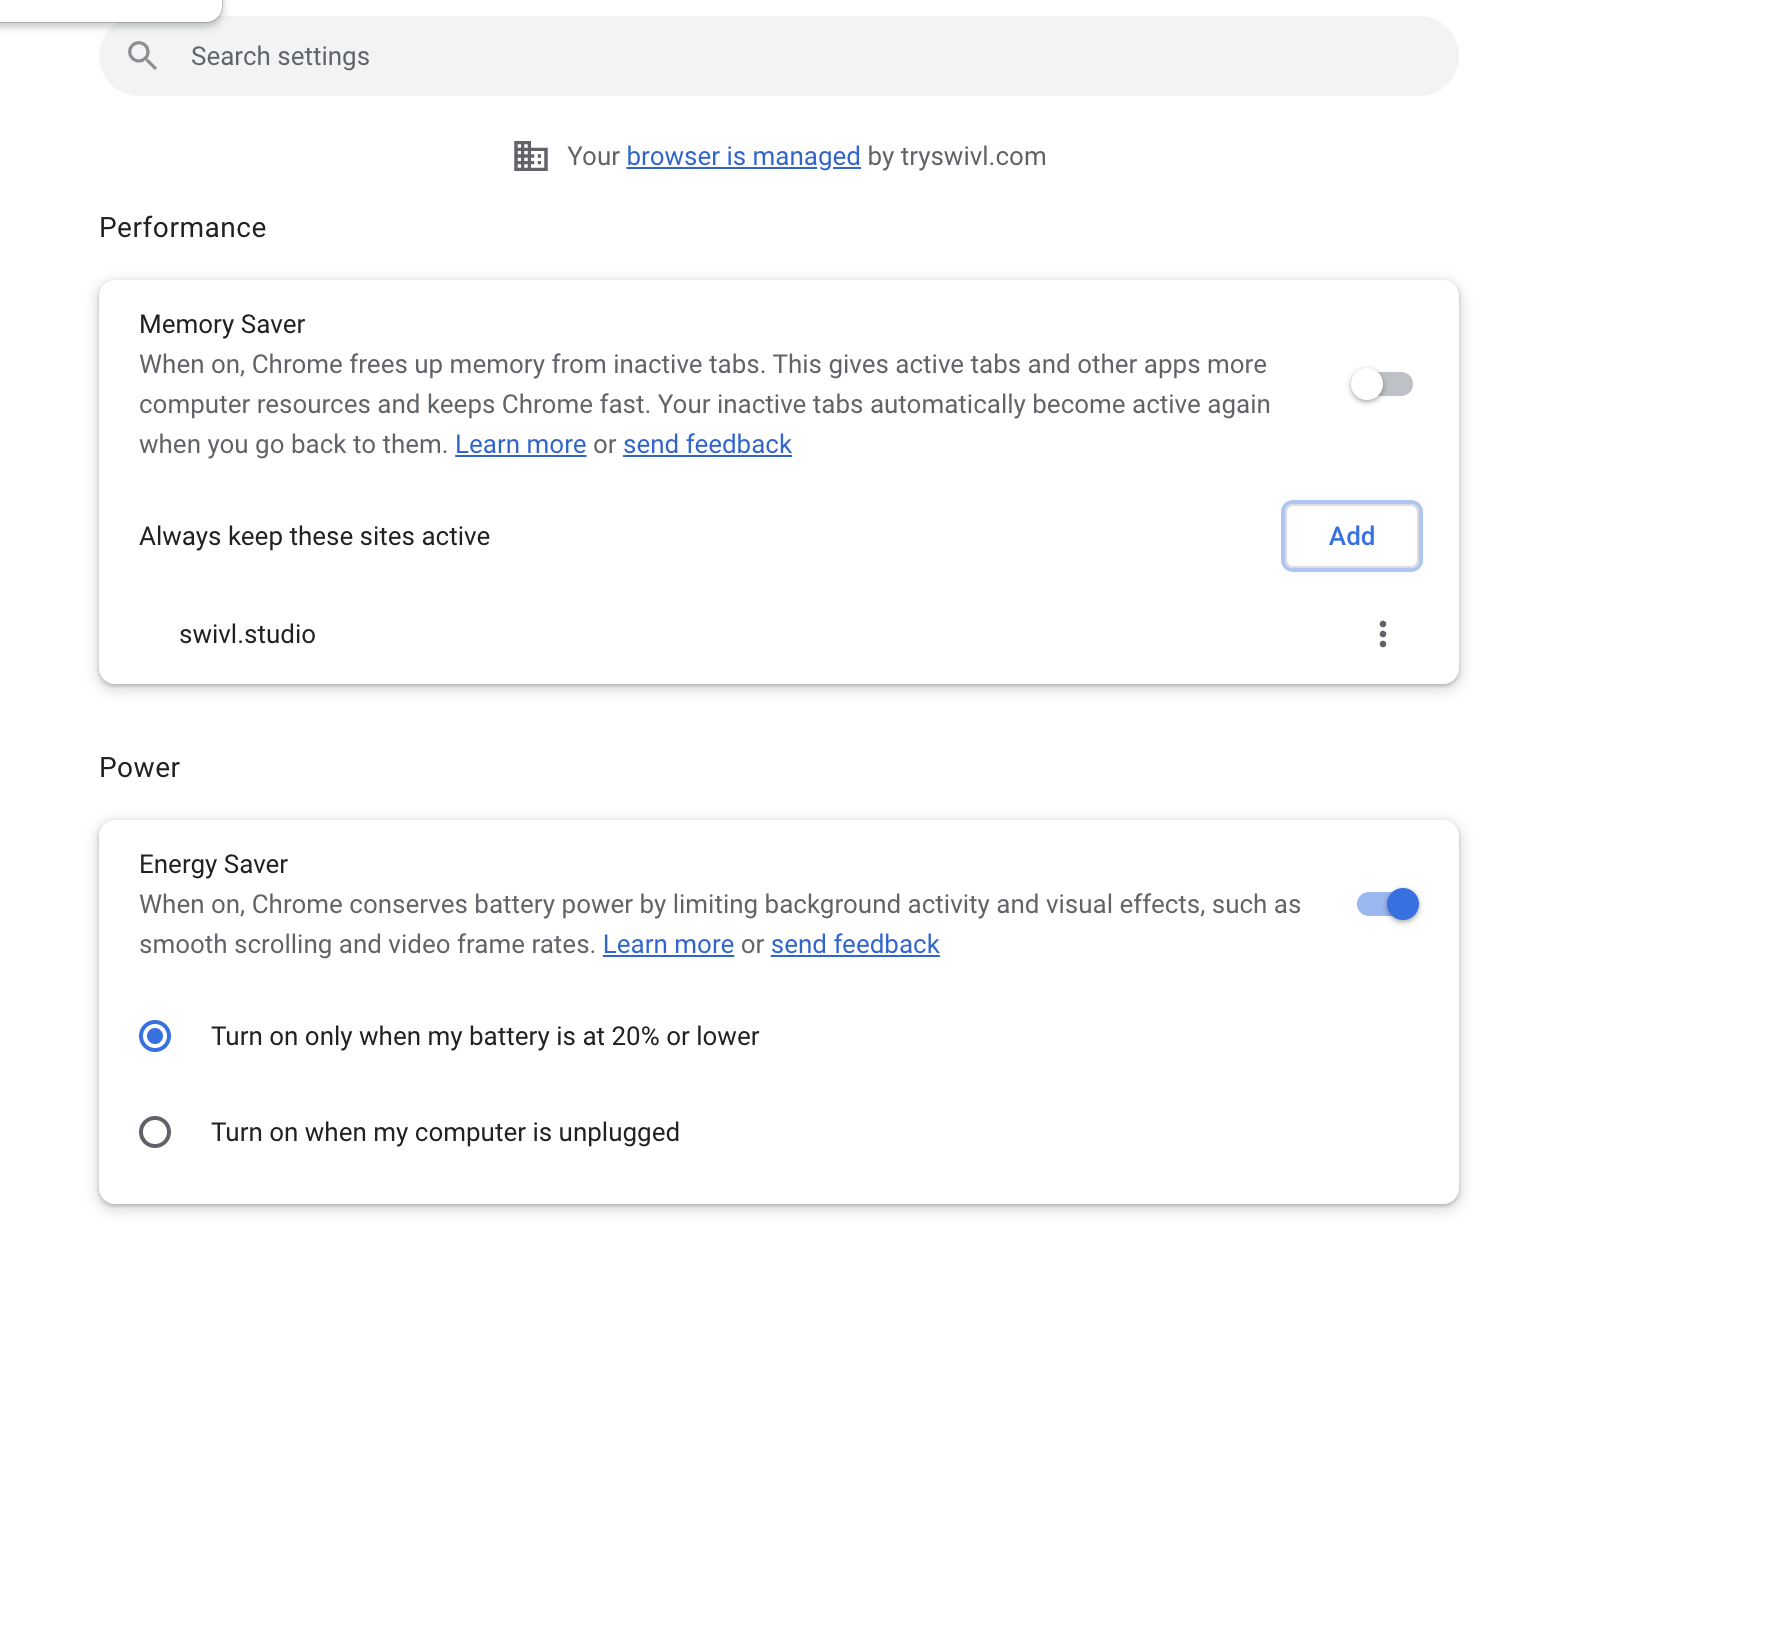The width and height of the screenshot is (1772, 1638).
Task: Disable the Energy Saver toggle
Action: [x=1387, y=904]
